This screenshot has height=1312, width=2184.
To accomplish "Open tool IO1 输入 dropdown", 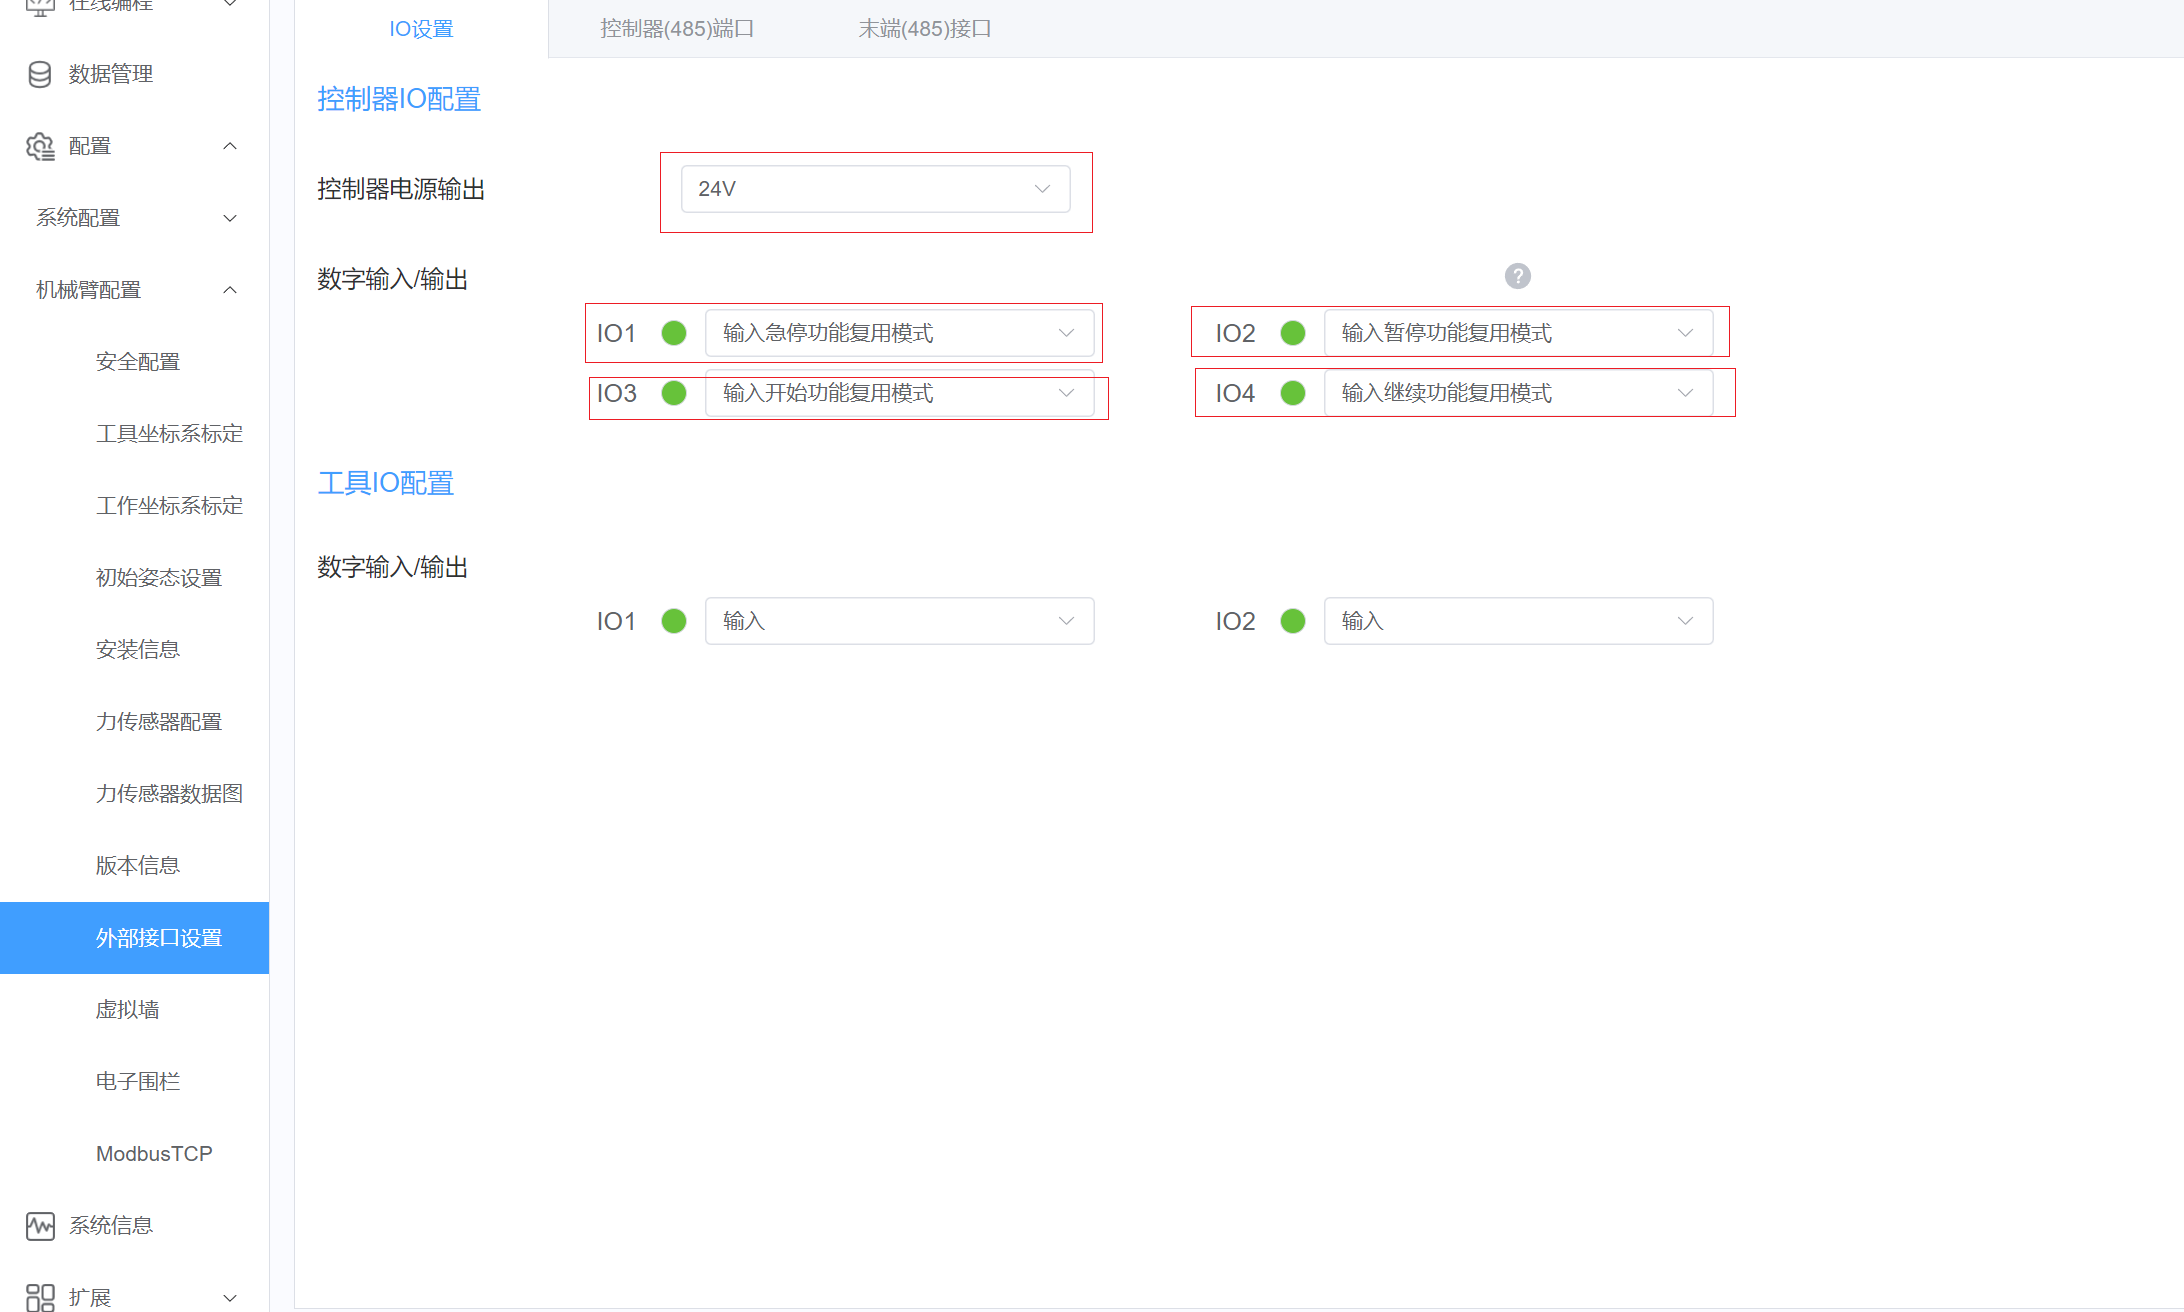I will tap(899, 621).
